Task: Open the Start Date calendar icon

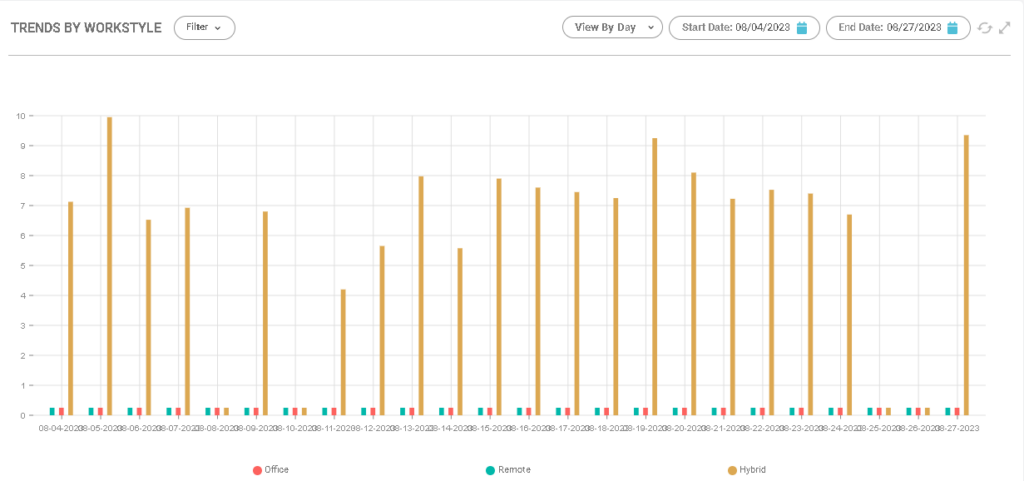Action: click(802, 28)
